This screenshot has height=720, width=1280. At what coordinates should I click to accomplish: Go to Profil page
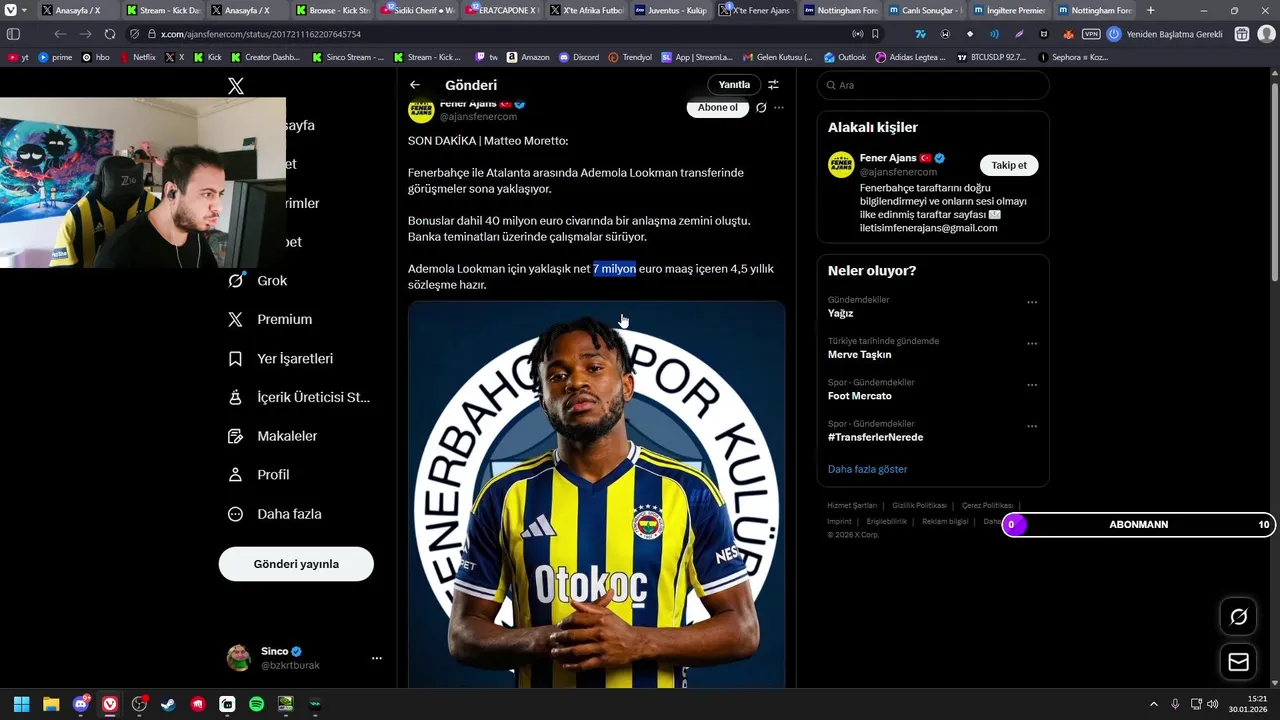259,475
